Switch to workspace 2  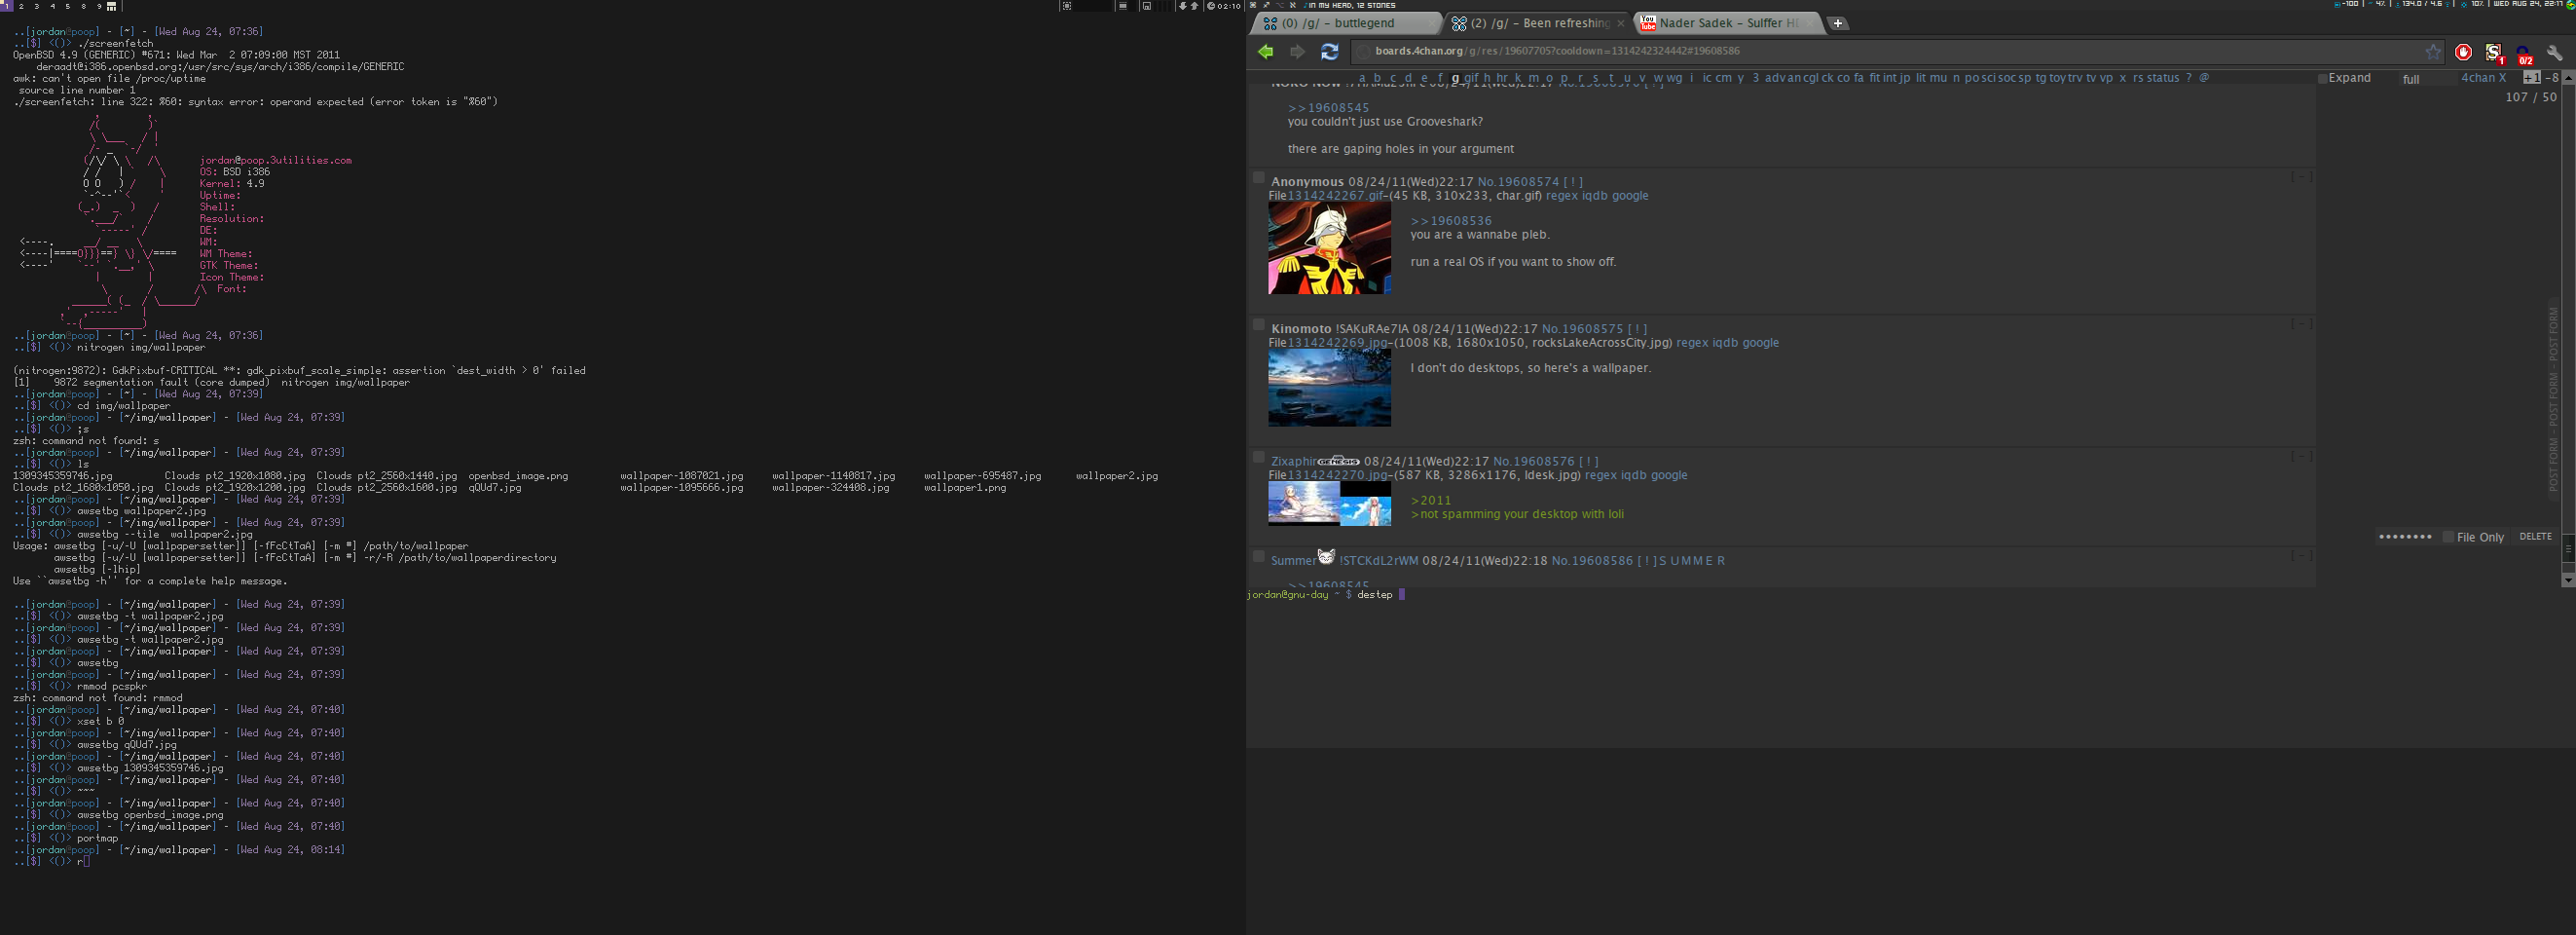click(21, 6)
